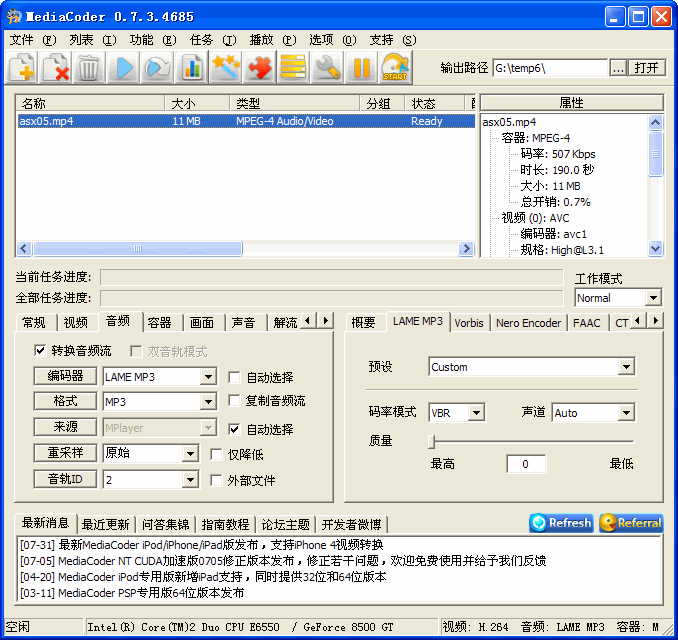Click the output path input field
The width and height of the screenshot is (678, 640).
coord(550,68)
